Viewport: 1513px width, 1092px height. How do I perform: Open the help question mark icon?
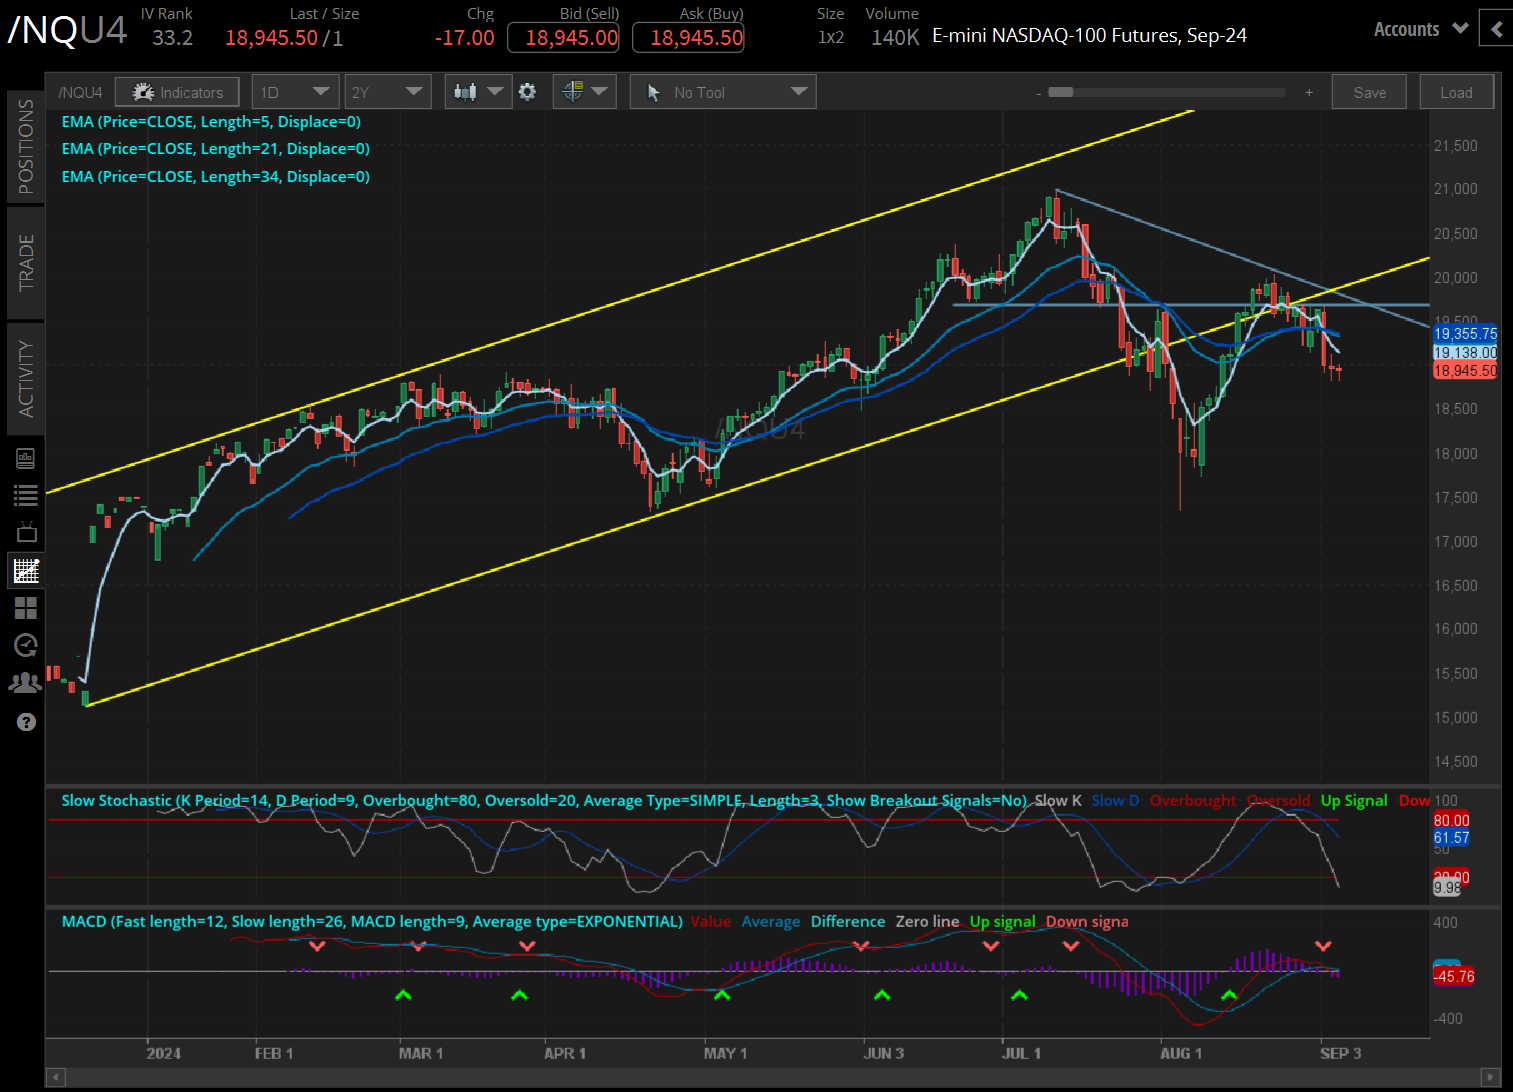point(25,722)
